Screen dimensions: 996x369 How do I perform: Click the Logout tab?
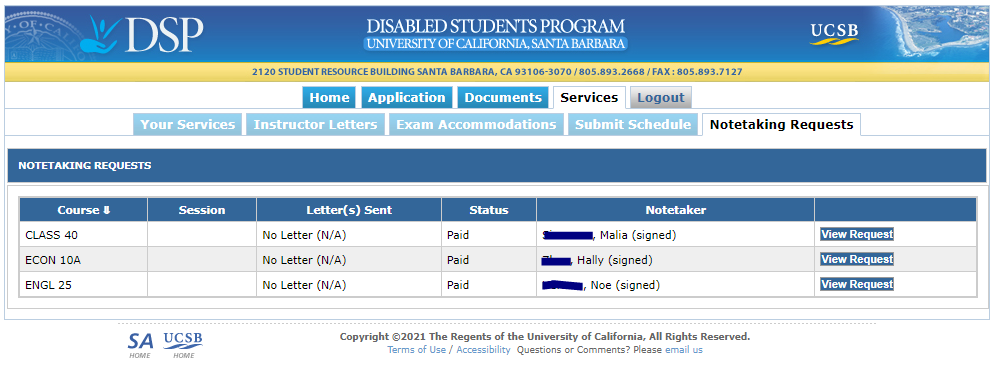(x=661, y=98)
